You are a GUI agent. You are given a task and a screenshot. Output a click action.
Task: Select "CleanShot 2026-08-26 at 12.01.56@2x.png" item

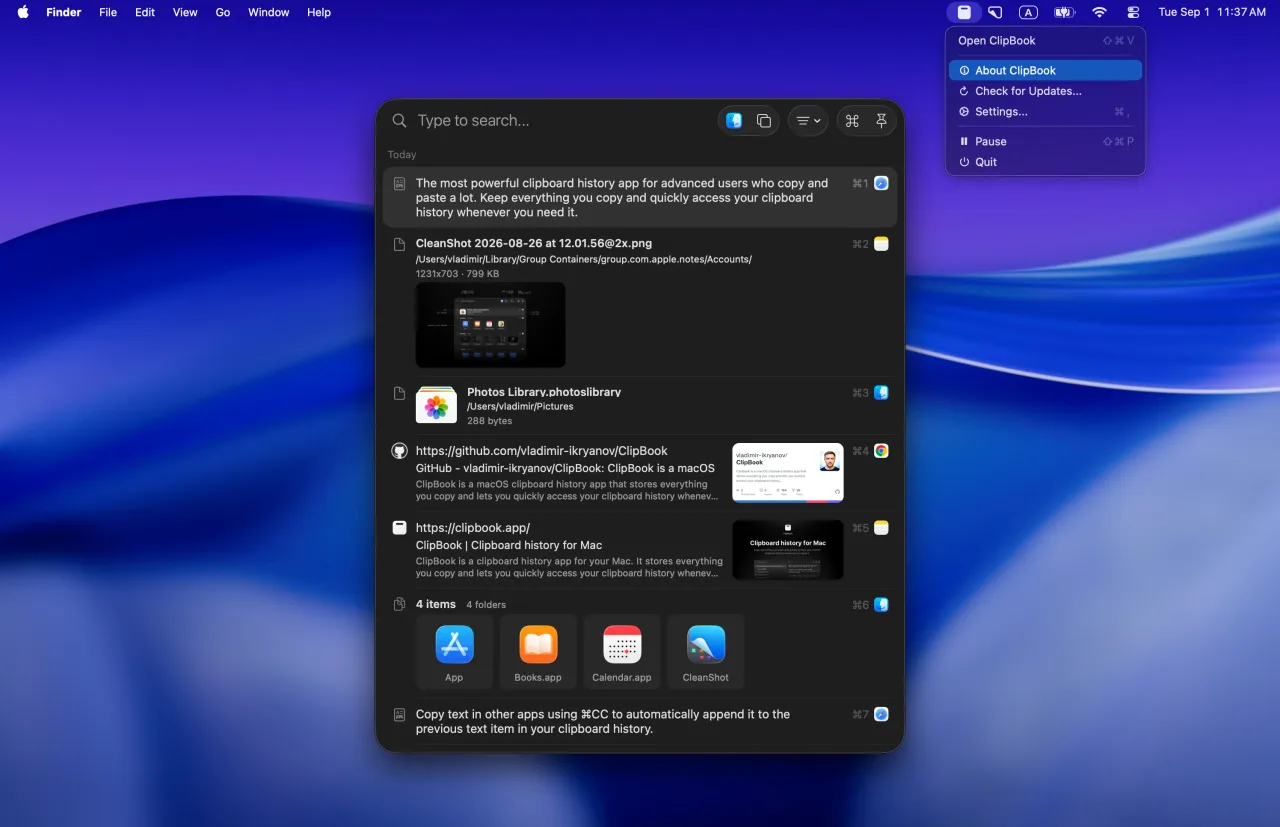640,302
